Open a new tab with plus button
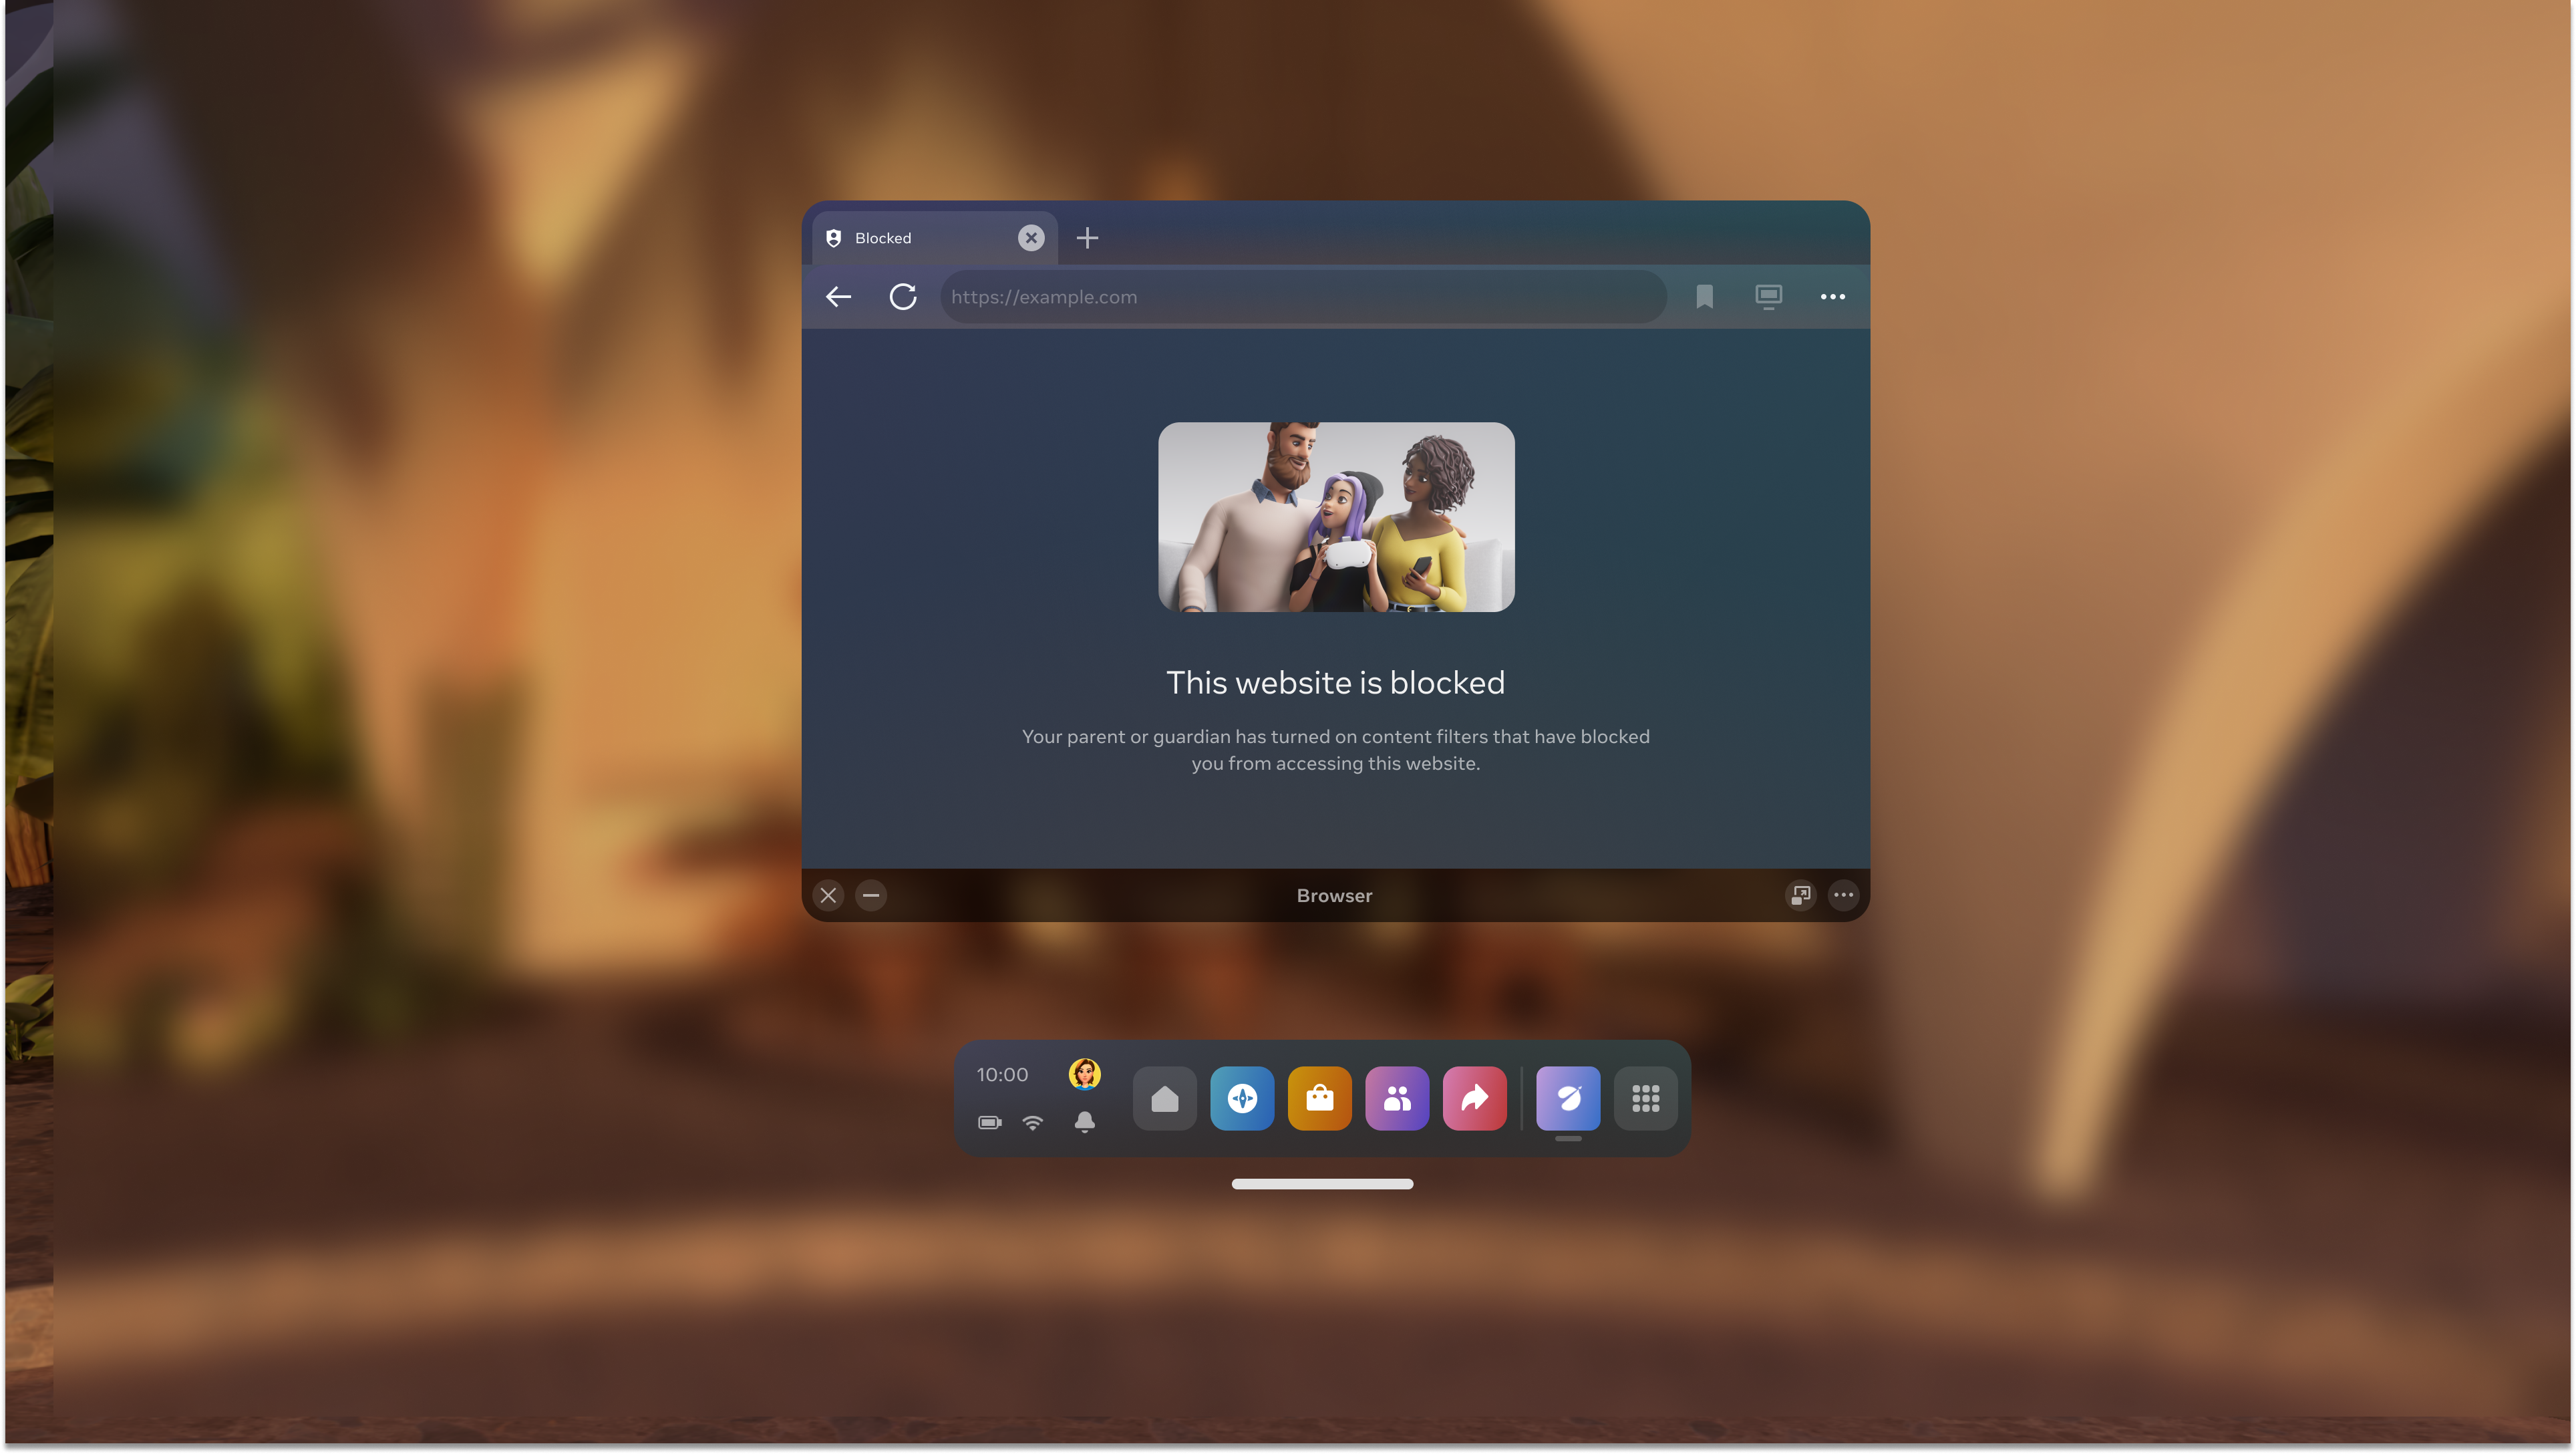Viewport: 2576px width, 1454px height. tap(1087, 238)
